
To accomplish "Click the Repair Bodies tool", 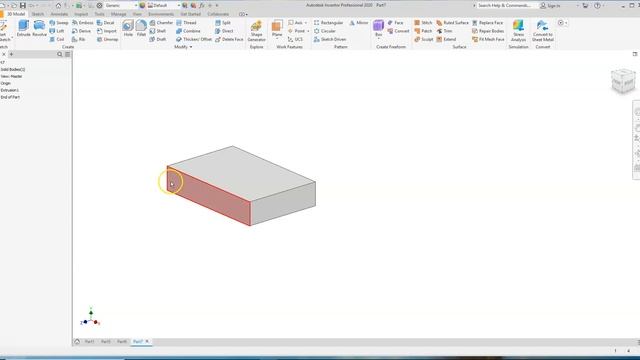I will click(488, 31).
